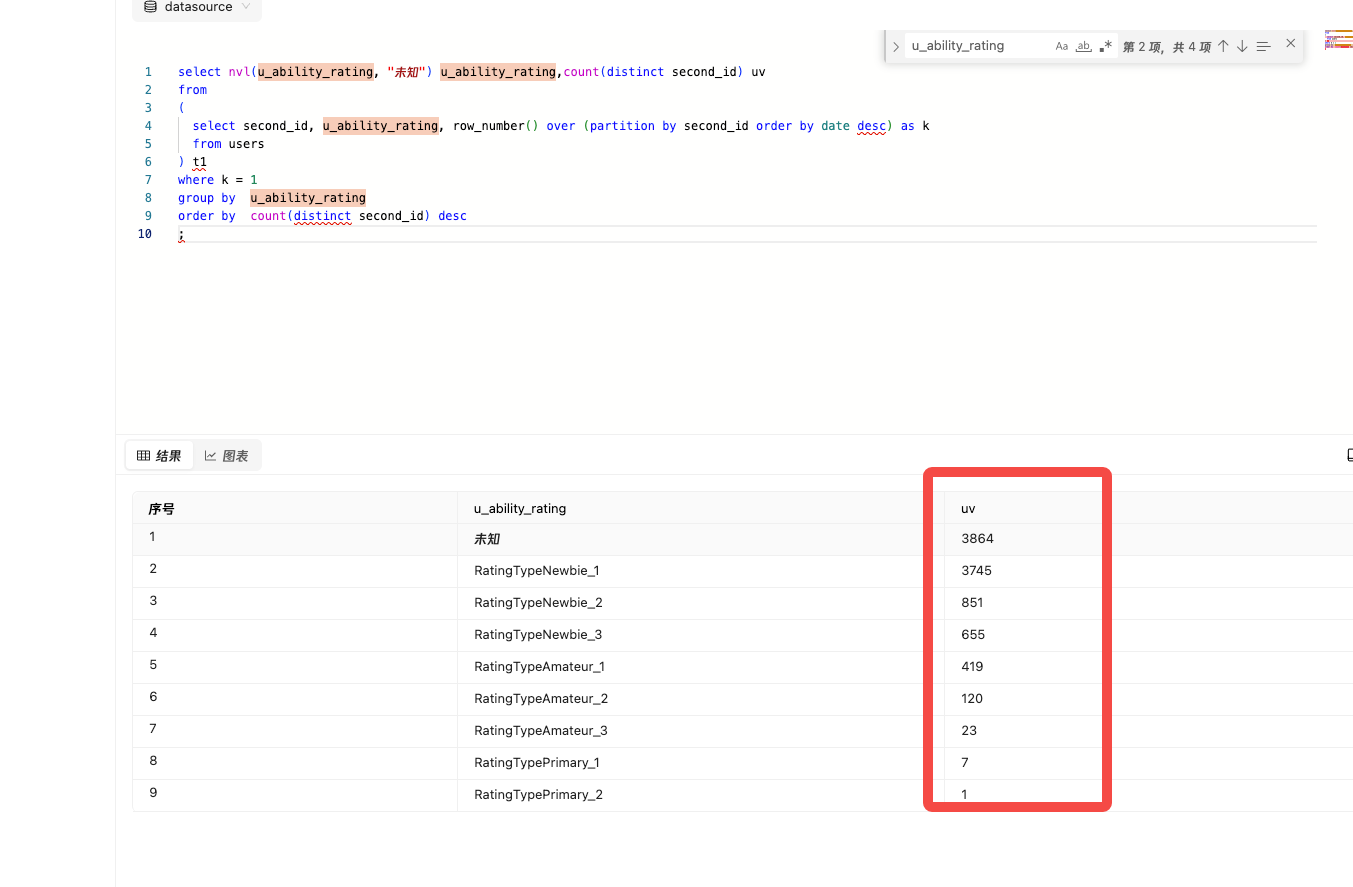Viewport: 1353px width, 887px height.
Task: Switch to the 结果 tab
Action: (159, 456)
